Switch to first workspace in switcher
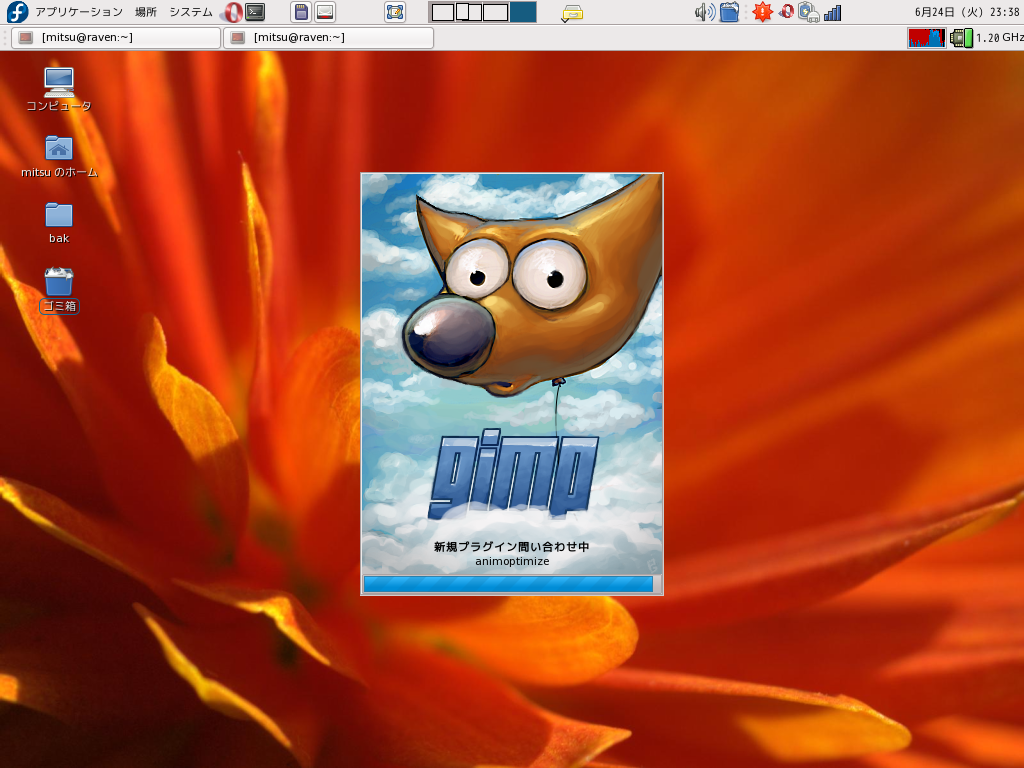1024x768 pixels. coord(443,12)
